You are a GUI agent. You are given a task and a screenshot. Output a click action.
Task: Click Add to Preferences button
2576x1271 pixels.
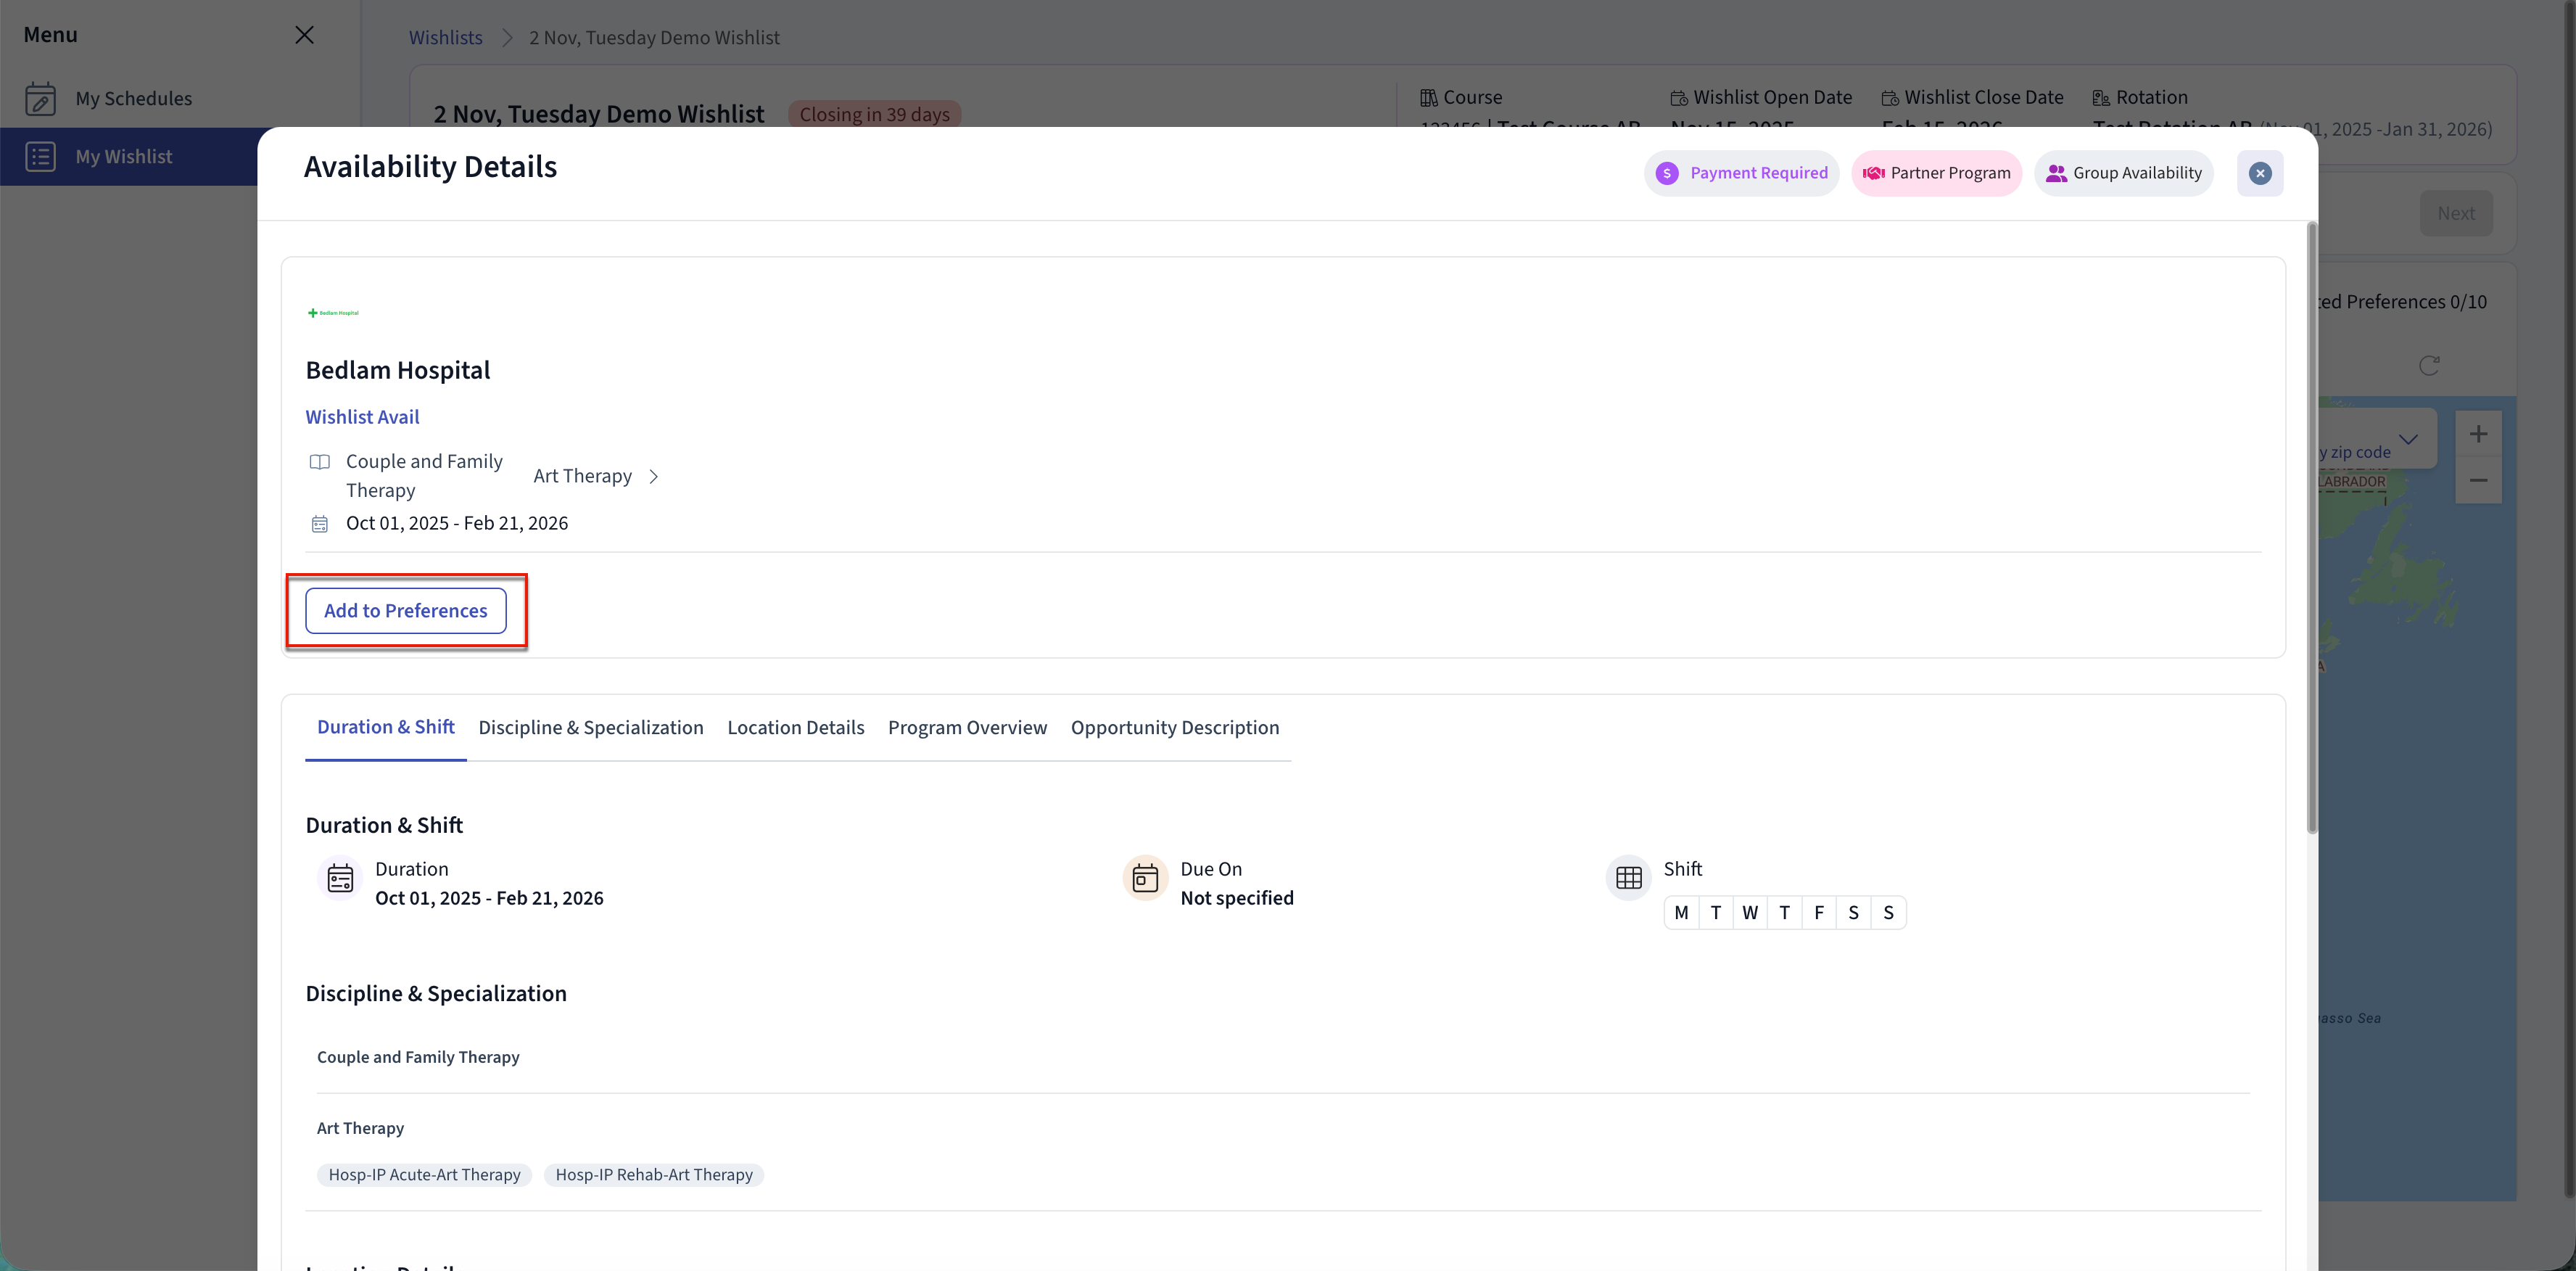(x=405, y=611)
